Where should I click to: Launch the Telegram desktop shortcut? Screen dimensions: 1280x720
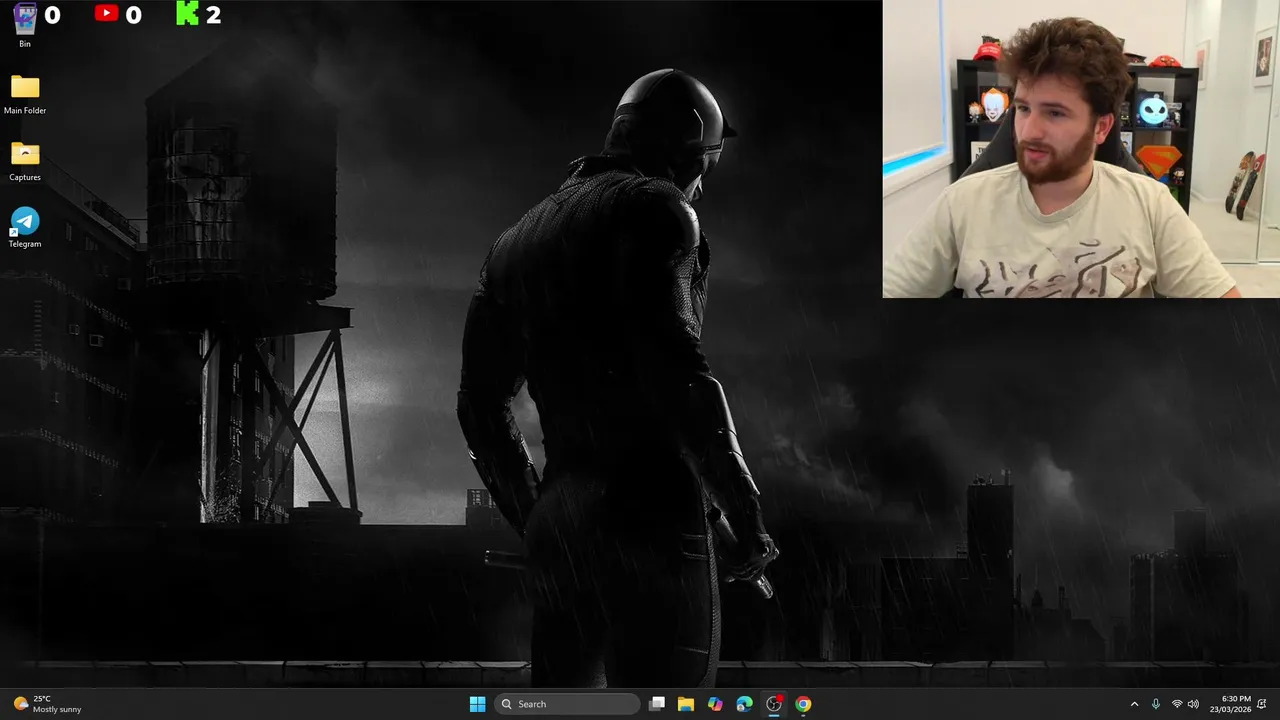click(25, 228)
